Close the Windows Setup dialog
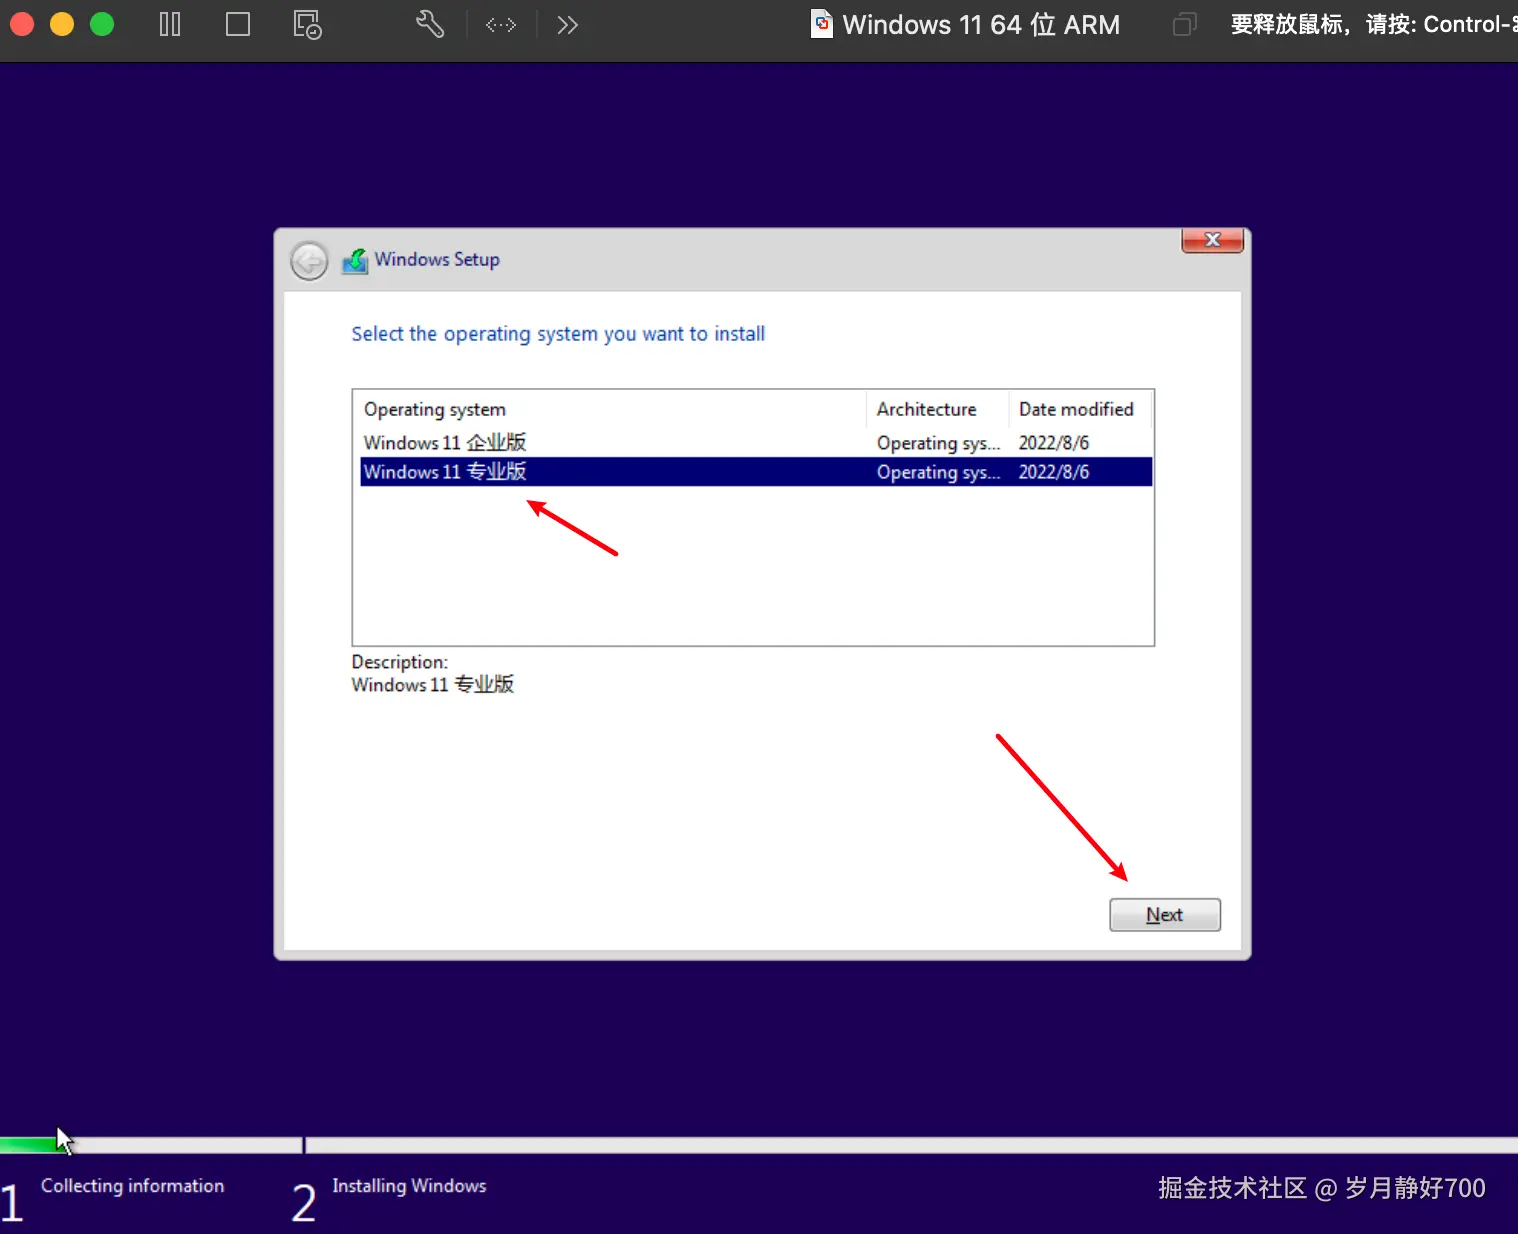Image resolution: width=1518 pixels, height=1234 pixels. click(x=1212, y=240)
